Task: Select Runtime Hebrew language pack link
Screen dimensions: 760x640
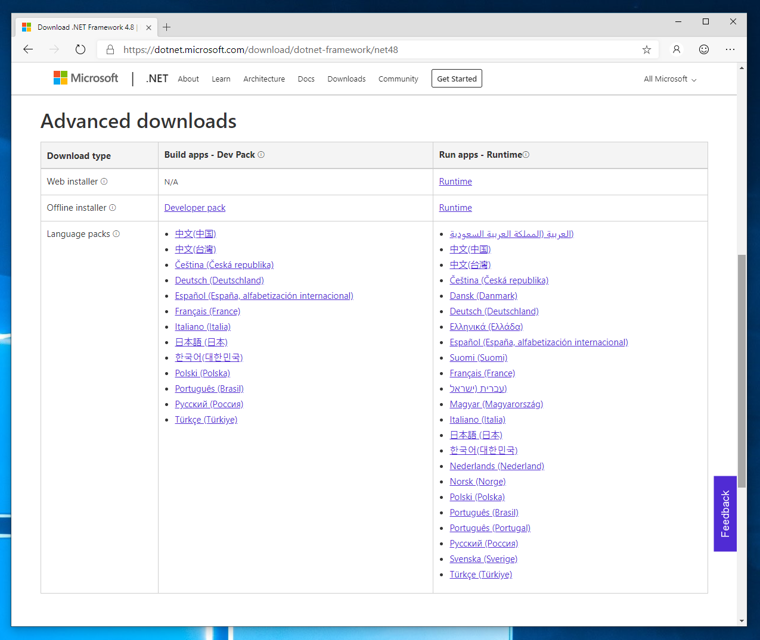Action: point(478,389)
